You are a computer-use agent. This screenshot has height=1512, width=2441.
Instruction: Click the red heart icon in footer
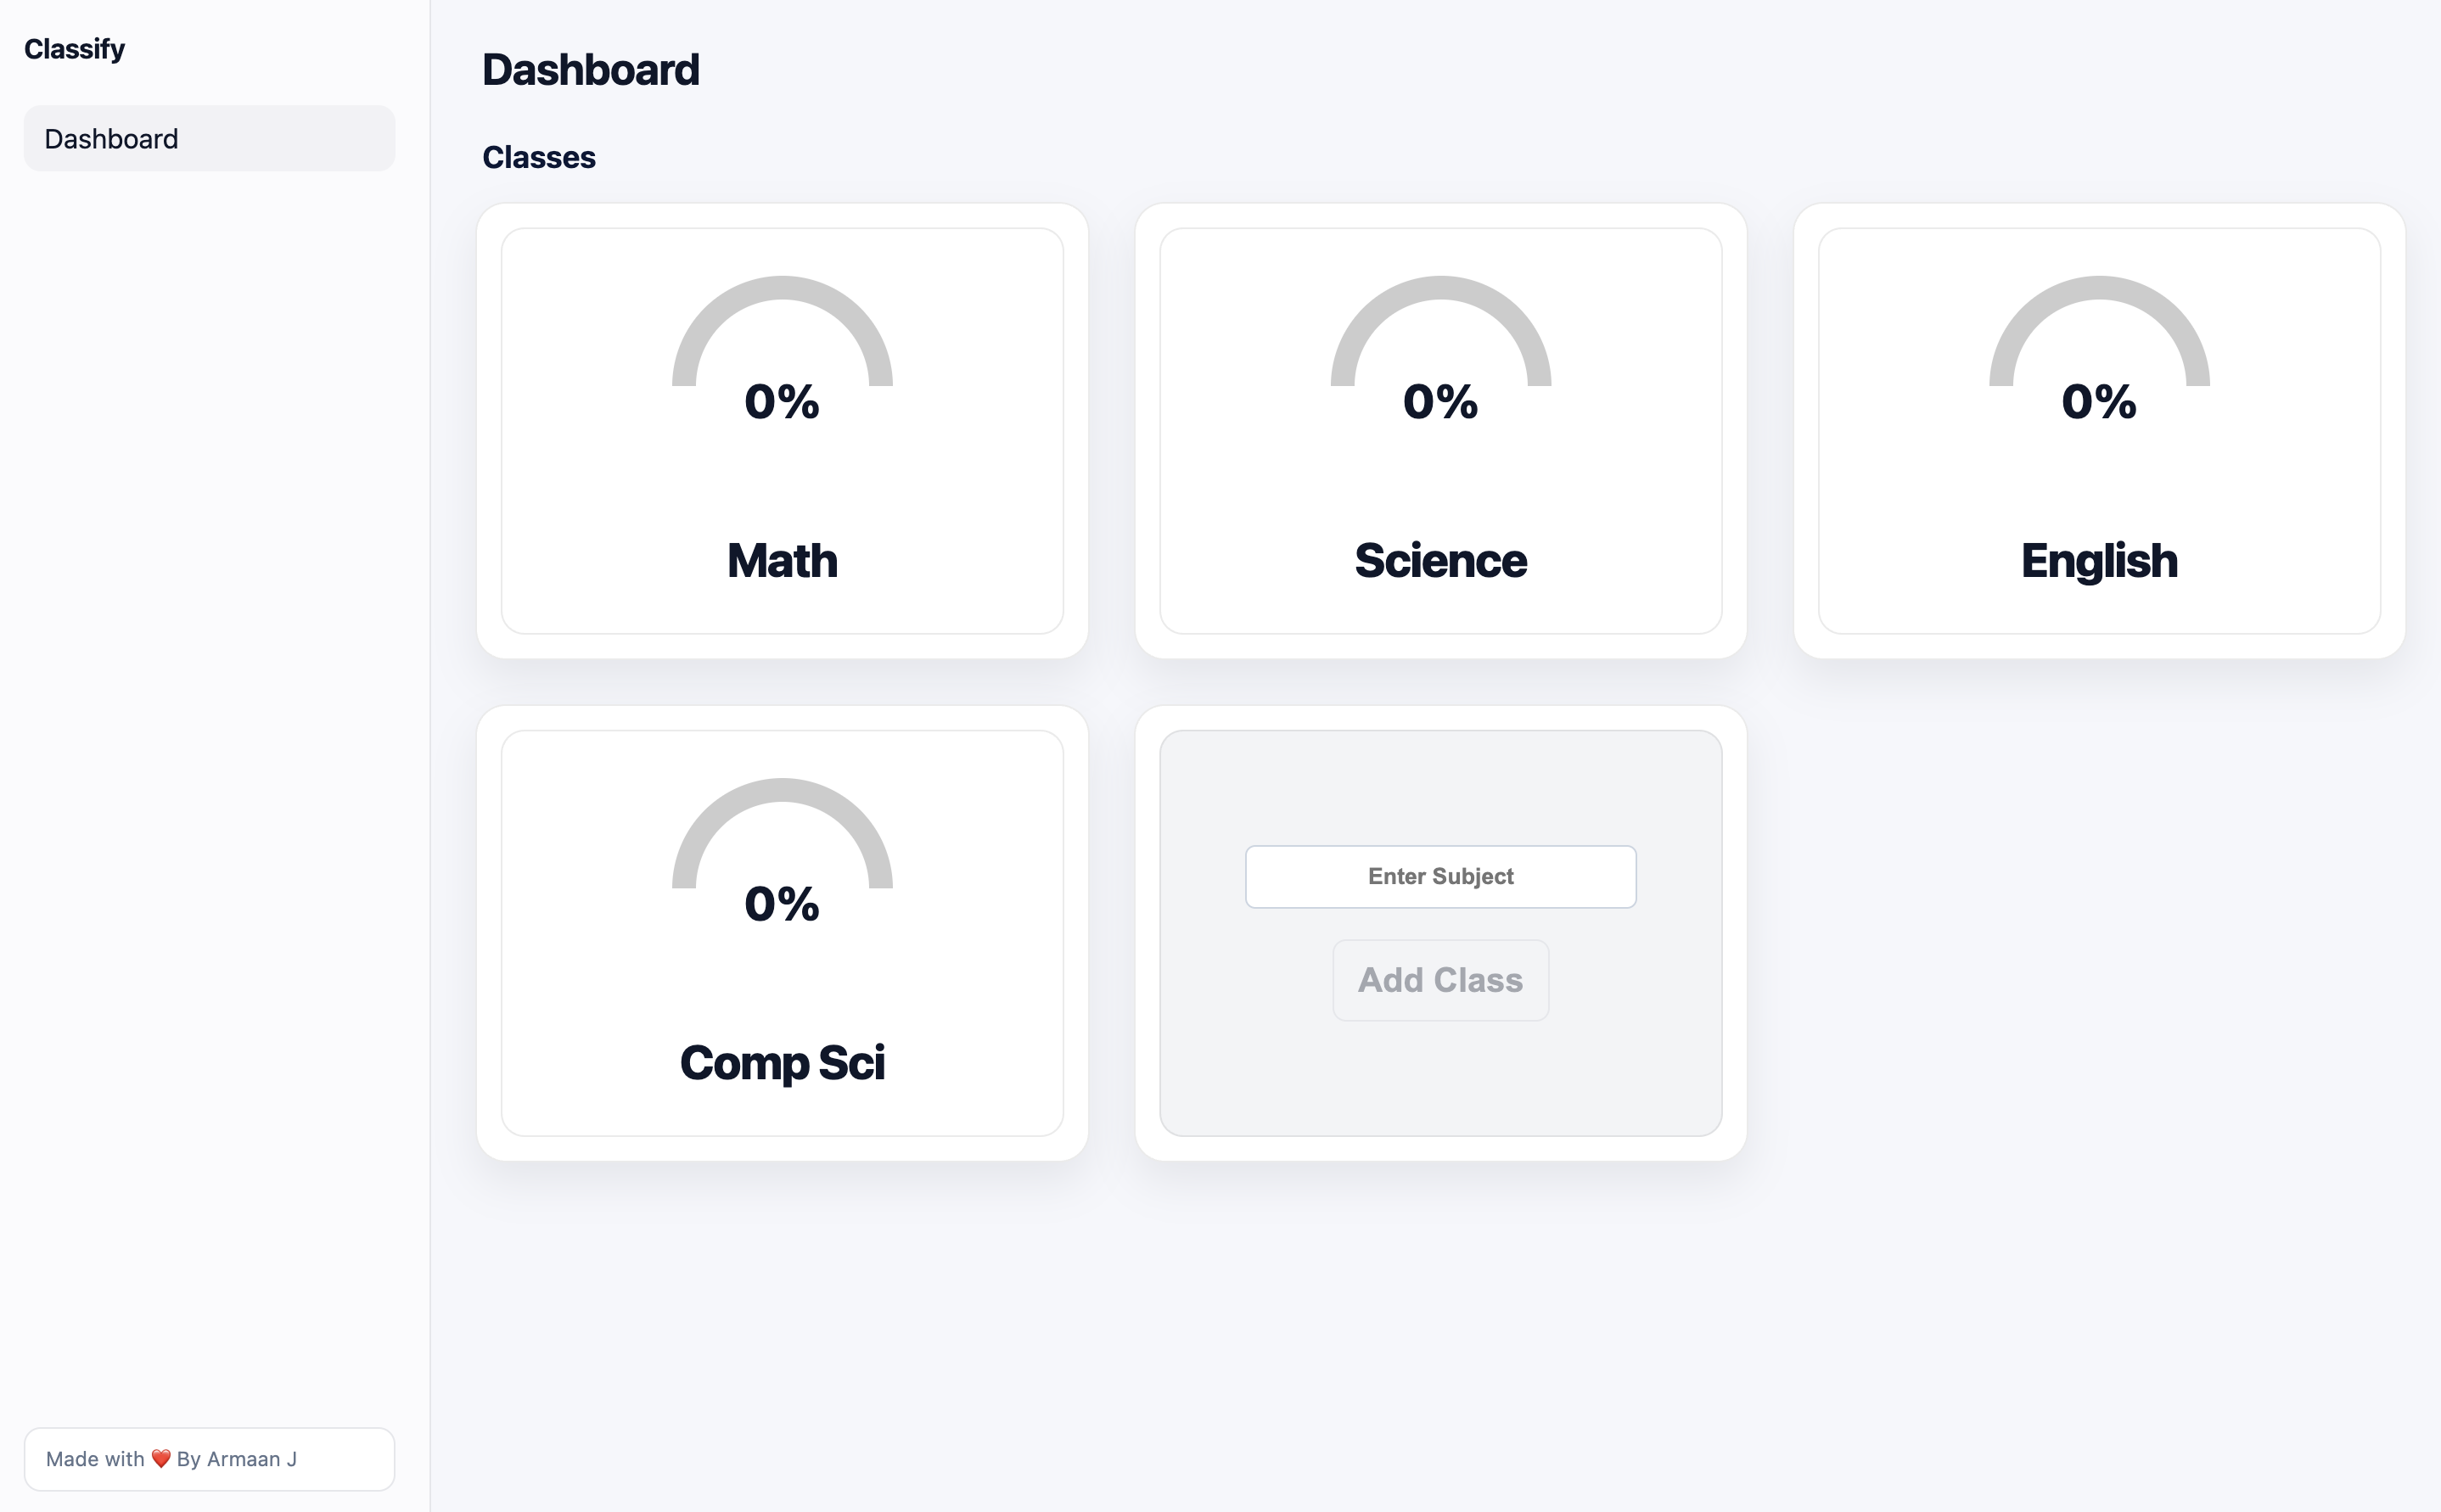161,1459
